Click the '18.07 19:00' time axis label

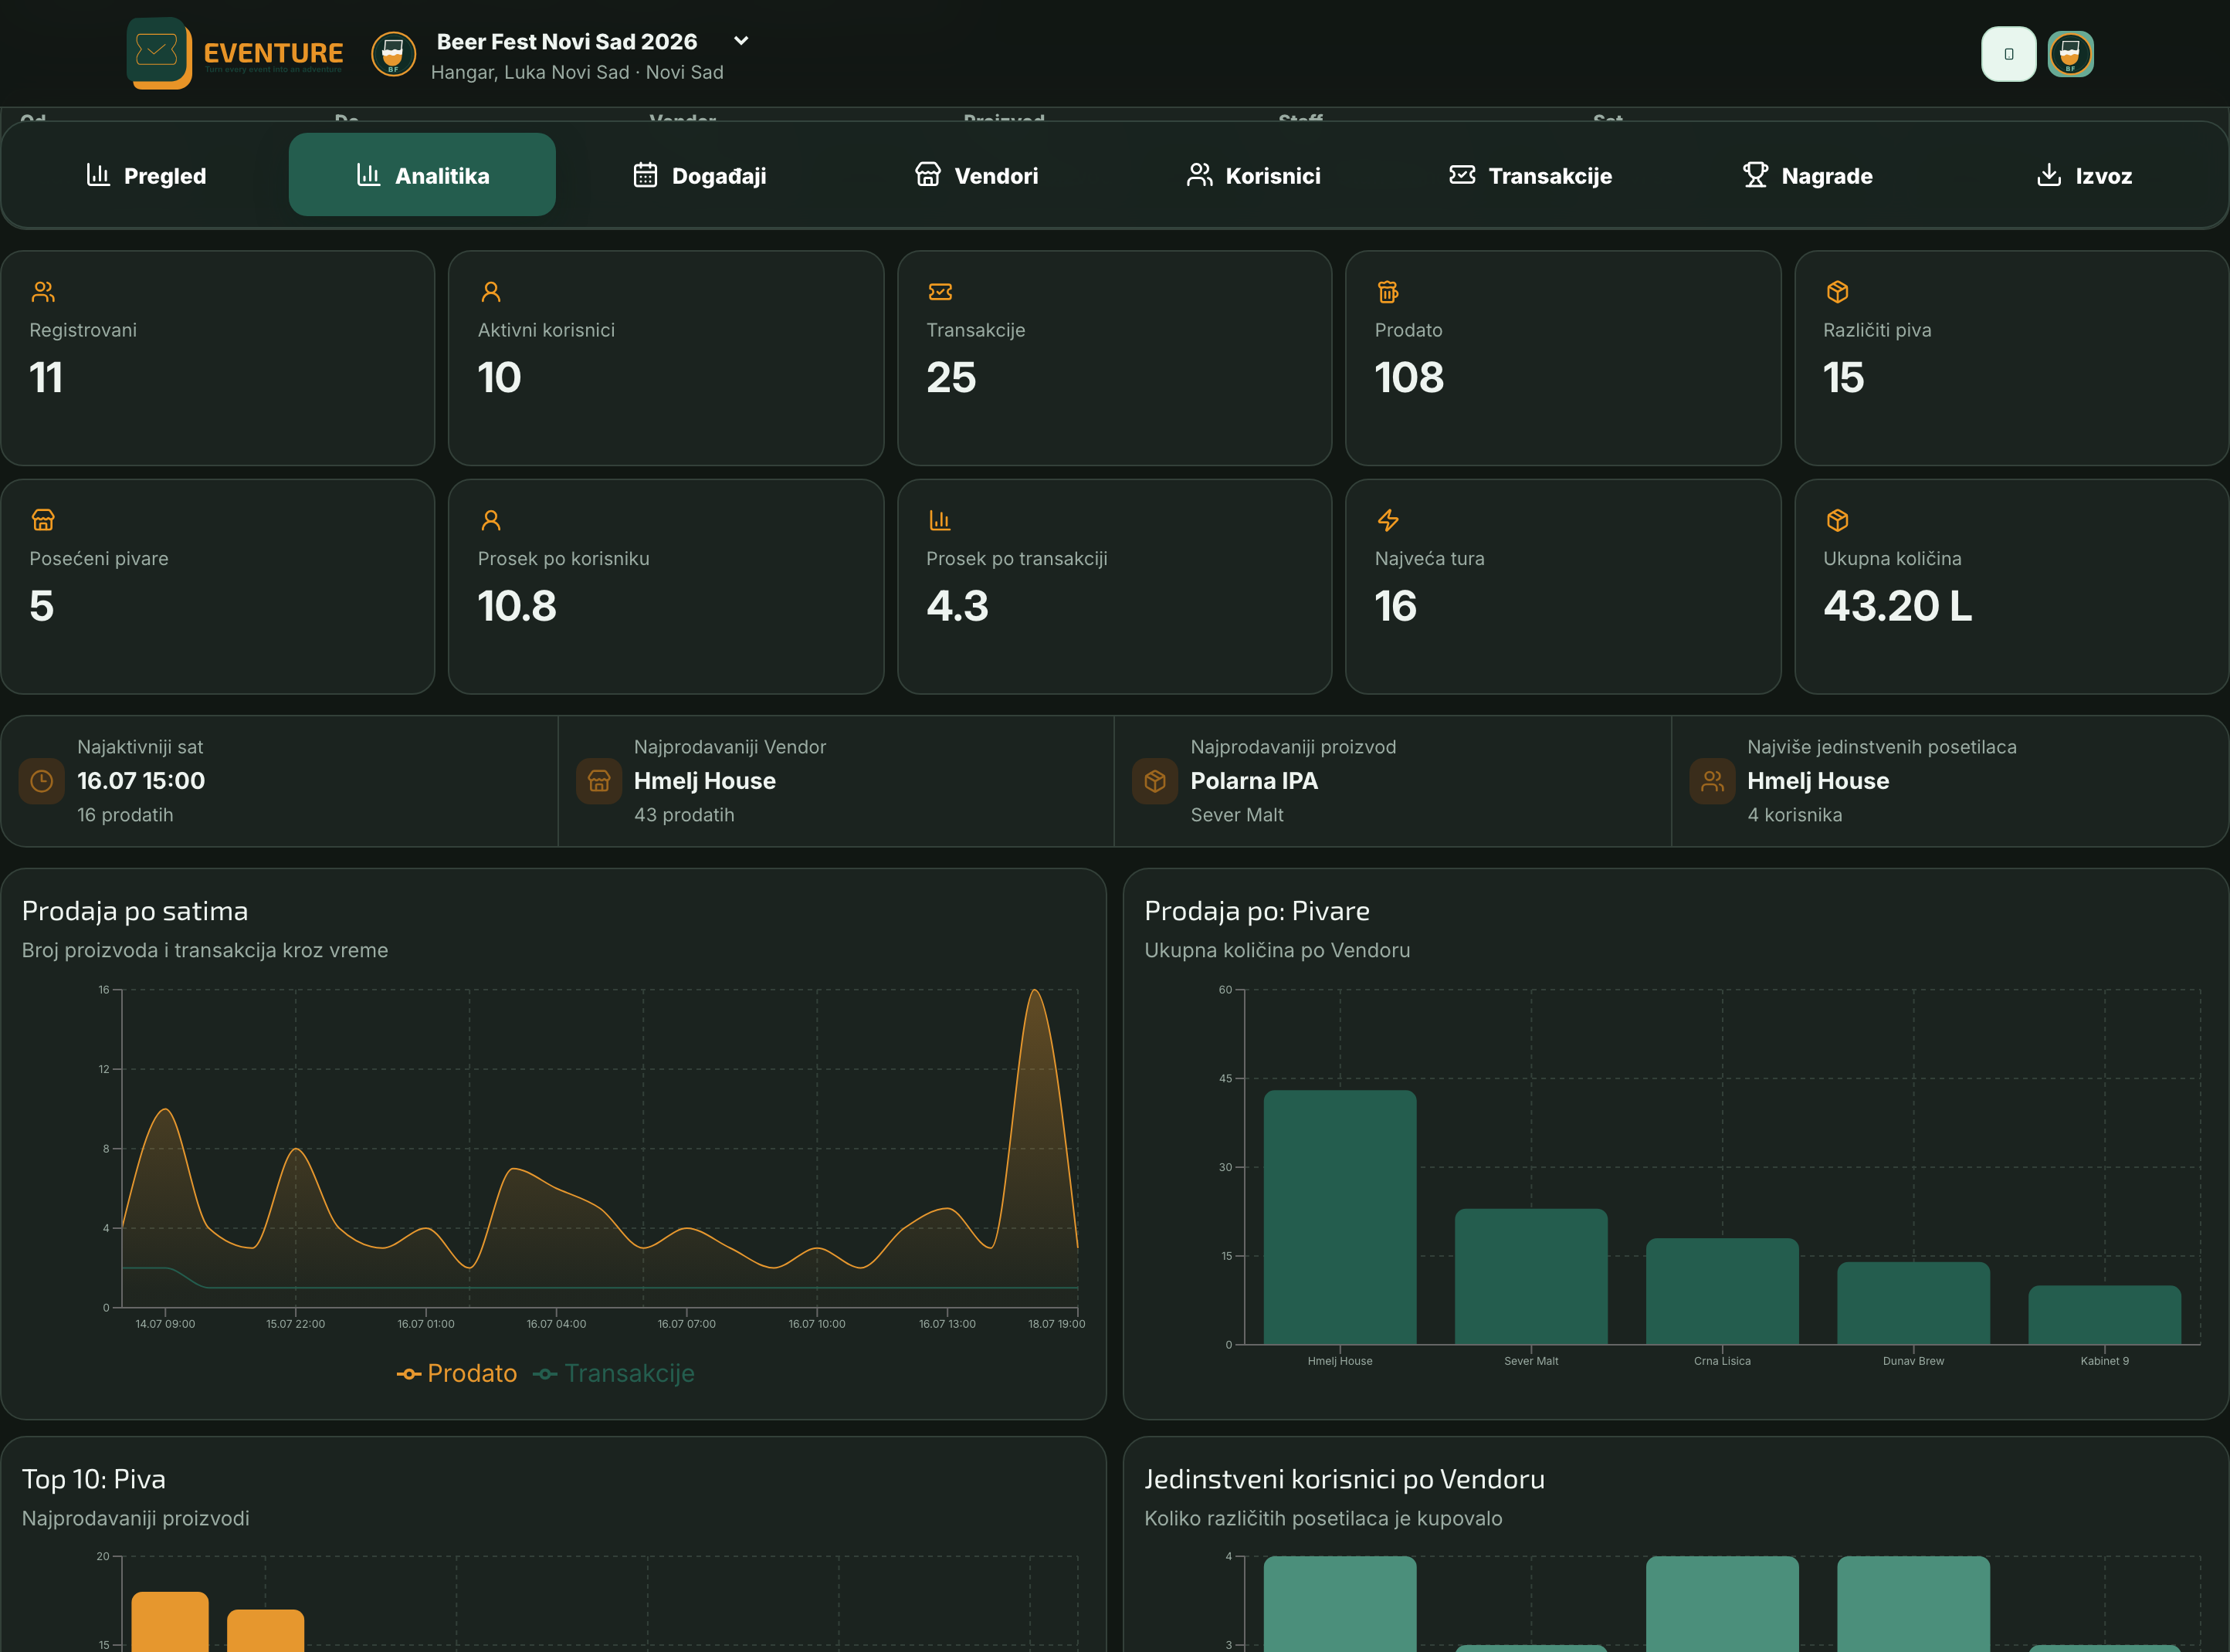point(1056,1324)
